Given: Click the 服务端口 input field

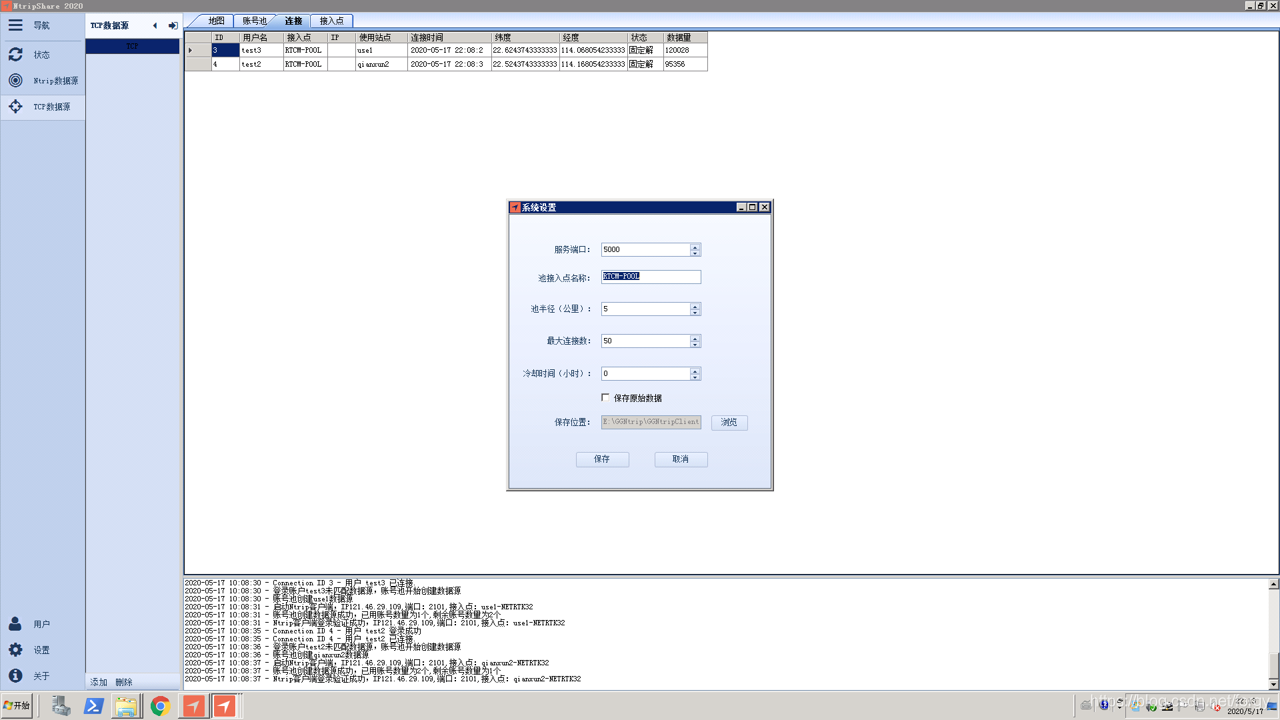Looking at the screenshot, I should (645, 250).
